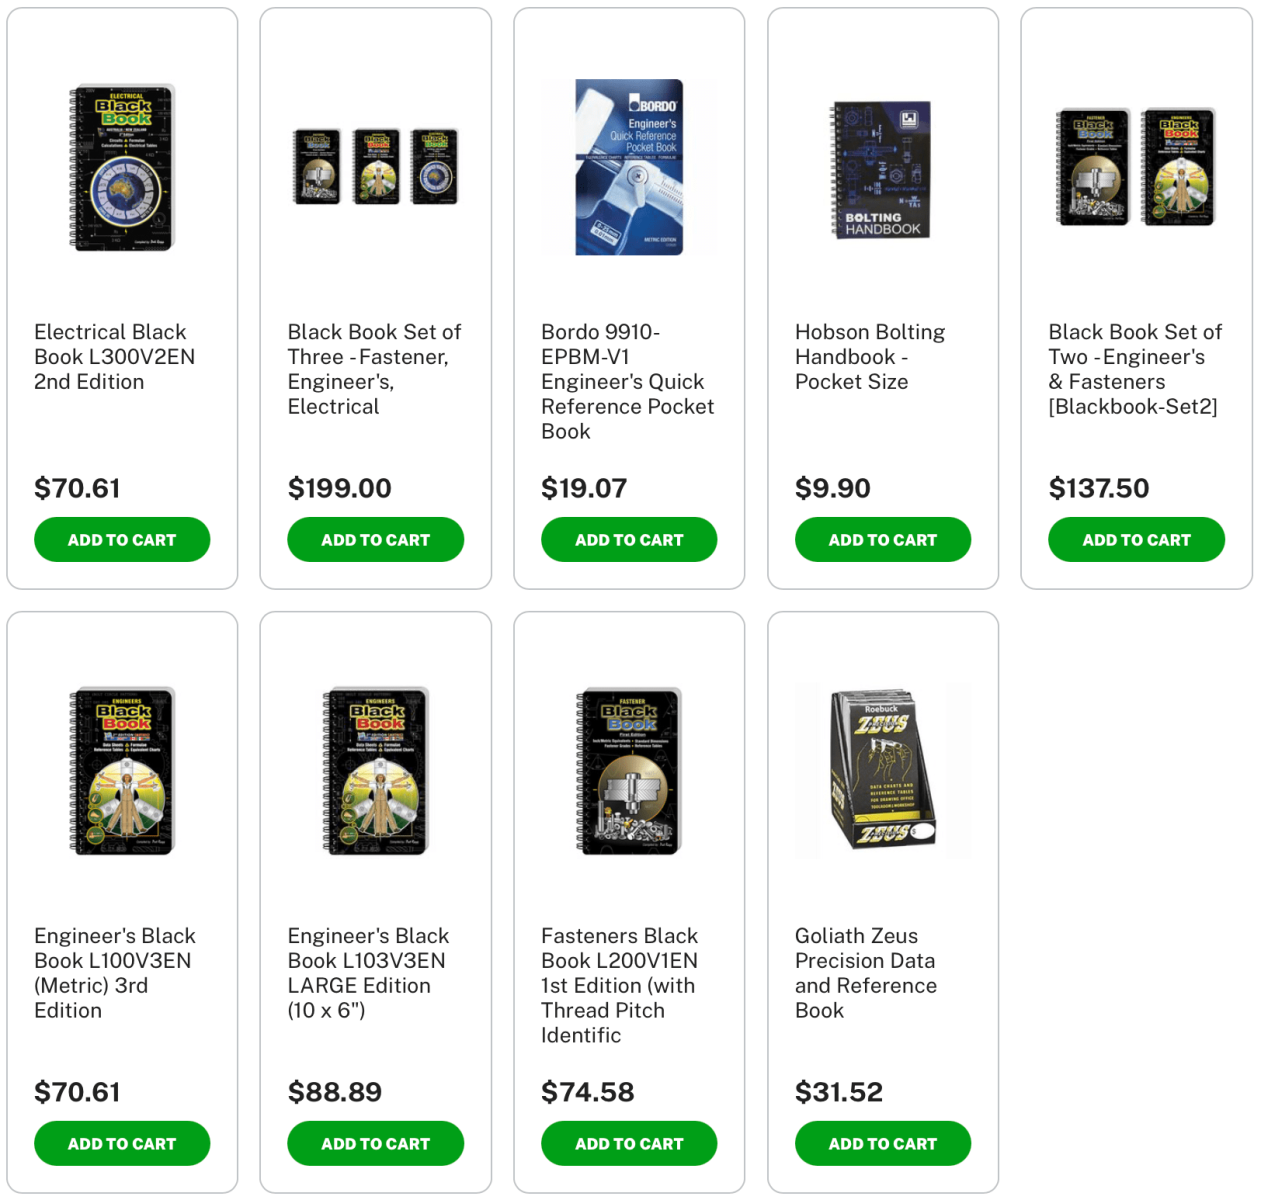Open the three Black Books set image
The image size is (1261, 1200).
(375, 166)
